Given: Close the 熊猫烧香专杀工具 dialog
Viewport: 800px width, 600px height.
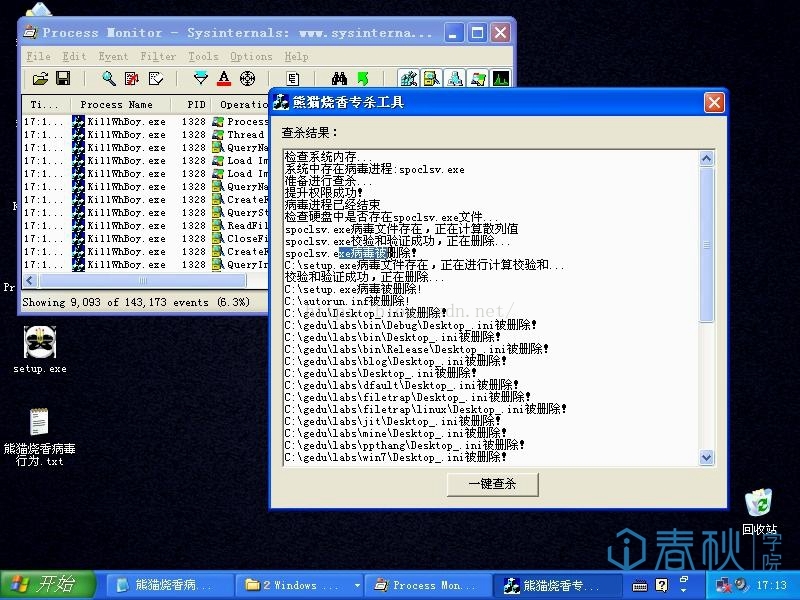Looking at the screenshot, I should [x=714, y=103].
